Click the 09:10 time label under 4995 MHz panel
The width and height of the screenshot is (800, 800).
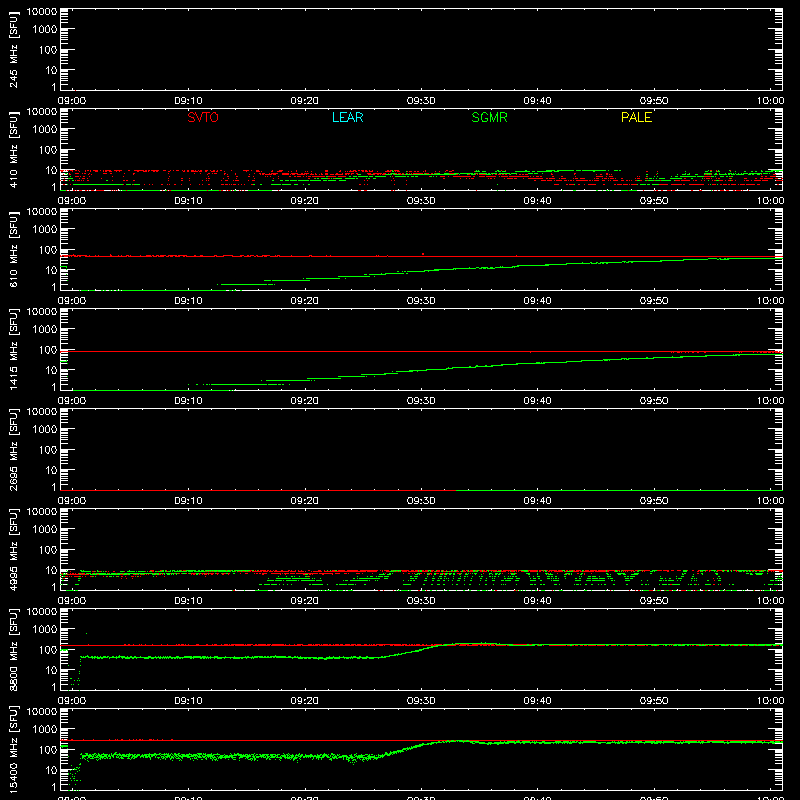(x=188, y=601)
